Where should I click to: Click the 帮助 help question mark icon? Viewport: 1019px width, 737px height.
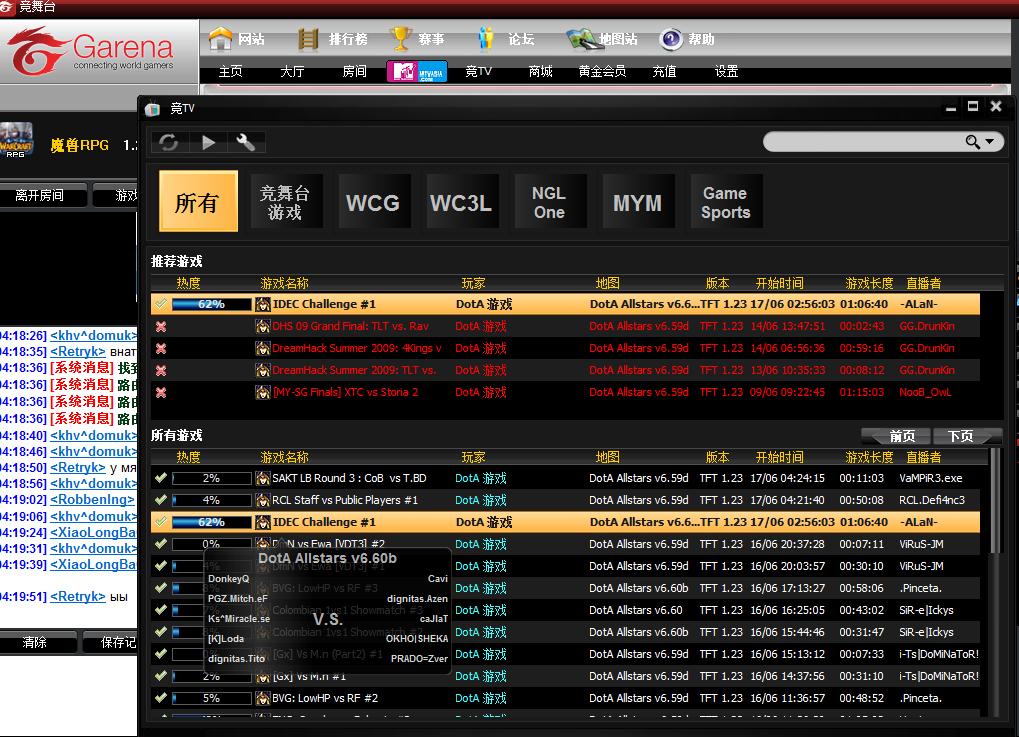671,39
